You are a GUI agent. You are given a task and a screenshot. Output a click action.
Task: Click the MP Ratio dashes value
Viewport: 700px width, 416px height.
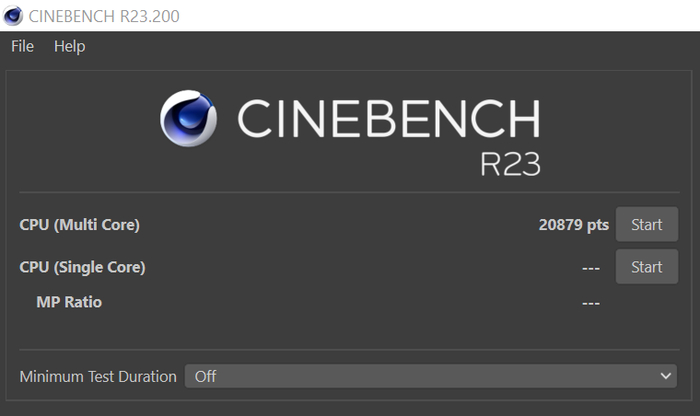point(590,302)
